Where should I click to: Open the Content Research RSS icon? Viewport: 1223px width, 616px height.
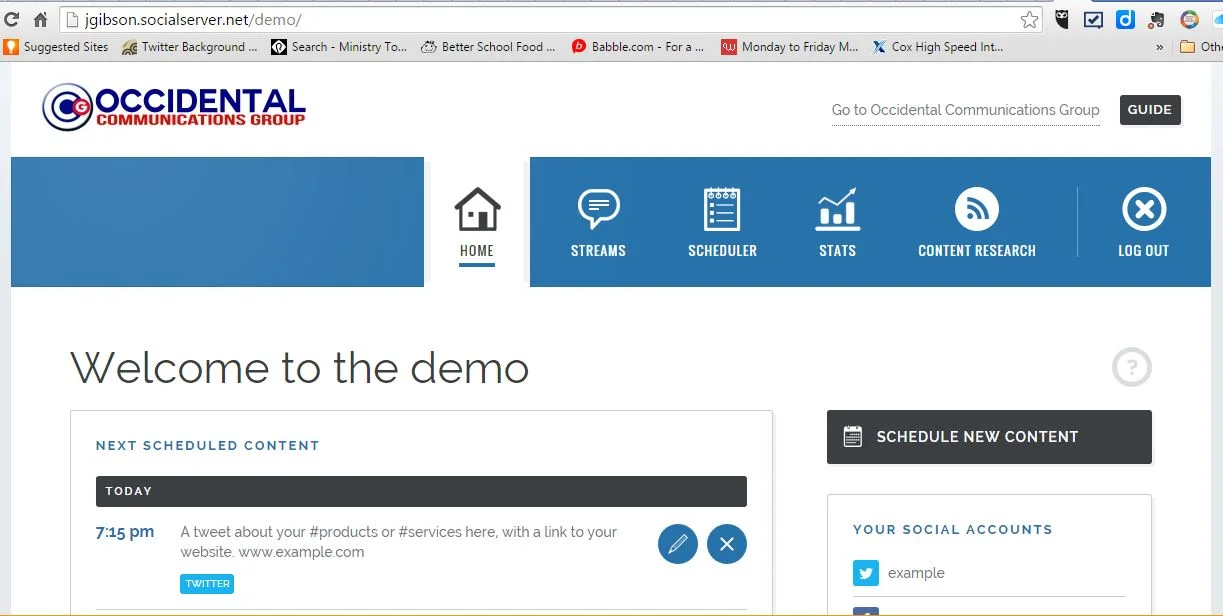977,210
